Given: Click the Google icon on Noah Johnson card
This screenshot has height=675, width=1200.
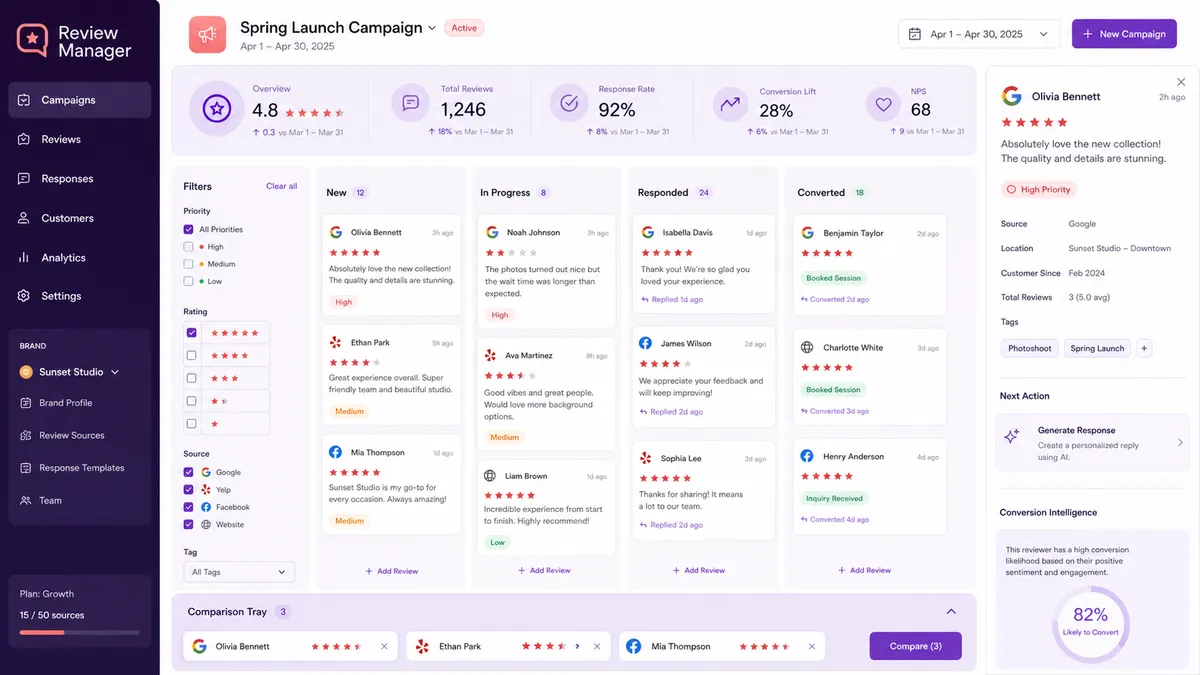Looking at the screenshot, I should coord(491,232).
